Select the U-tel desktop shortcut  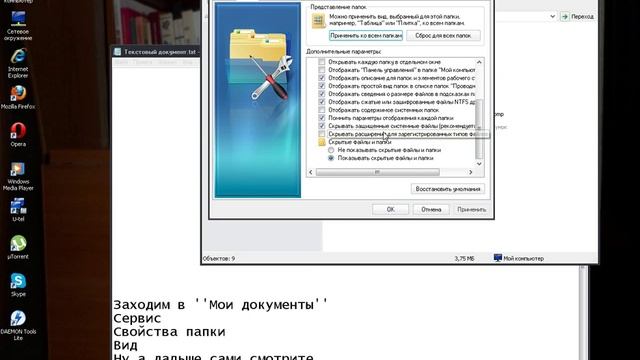pos(18,210)
